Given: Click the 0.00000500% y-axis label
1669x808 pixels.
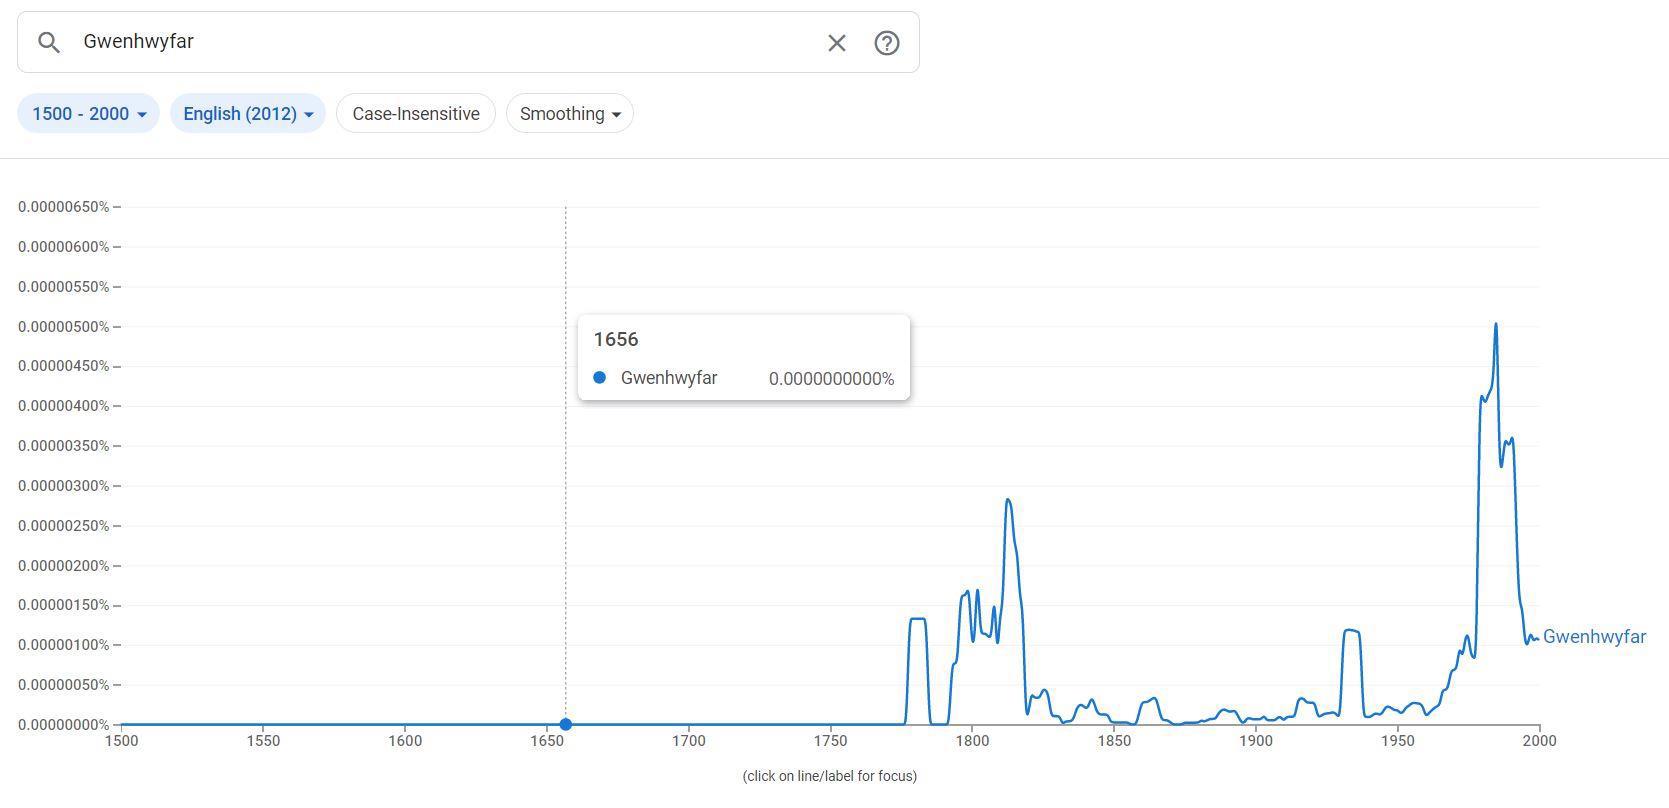Looking at the screenshot, I should [63, 327].
